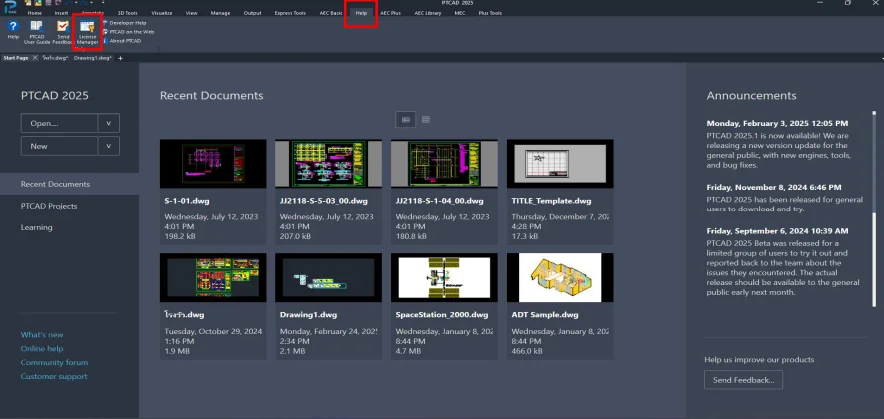Open Developer Help
This screenshot has width=884, height=419.
[125, 23]
